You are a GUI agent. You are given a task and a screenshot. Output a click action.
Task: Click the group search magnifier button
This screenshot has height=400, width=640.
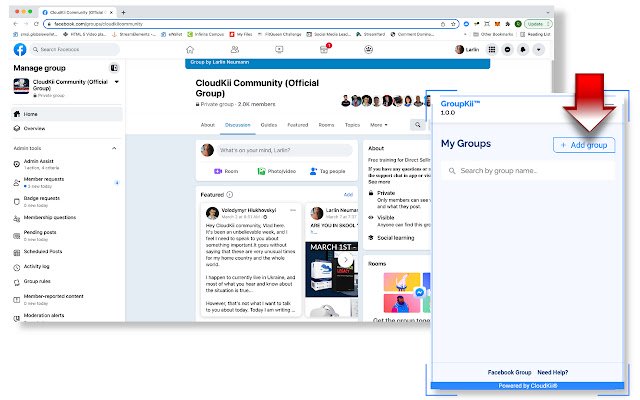click(418, 125)
